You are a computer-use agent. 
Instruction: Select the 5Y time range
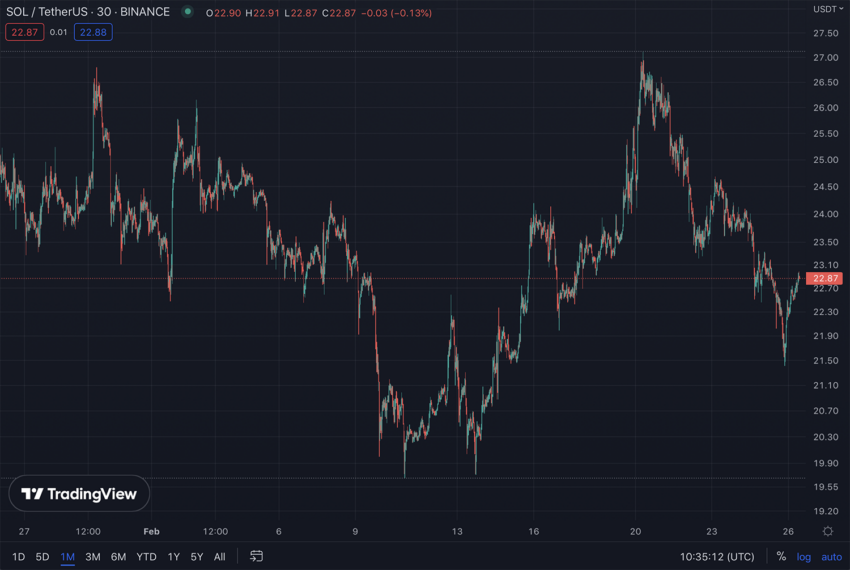click(197, 557)
